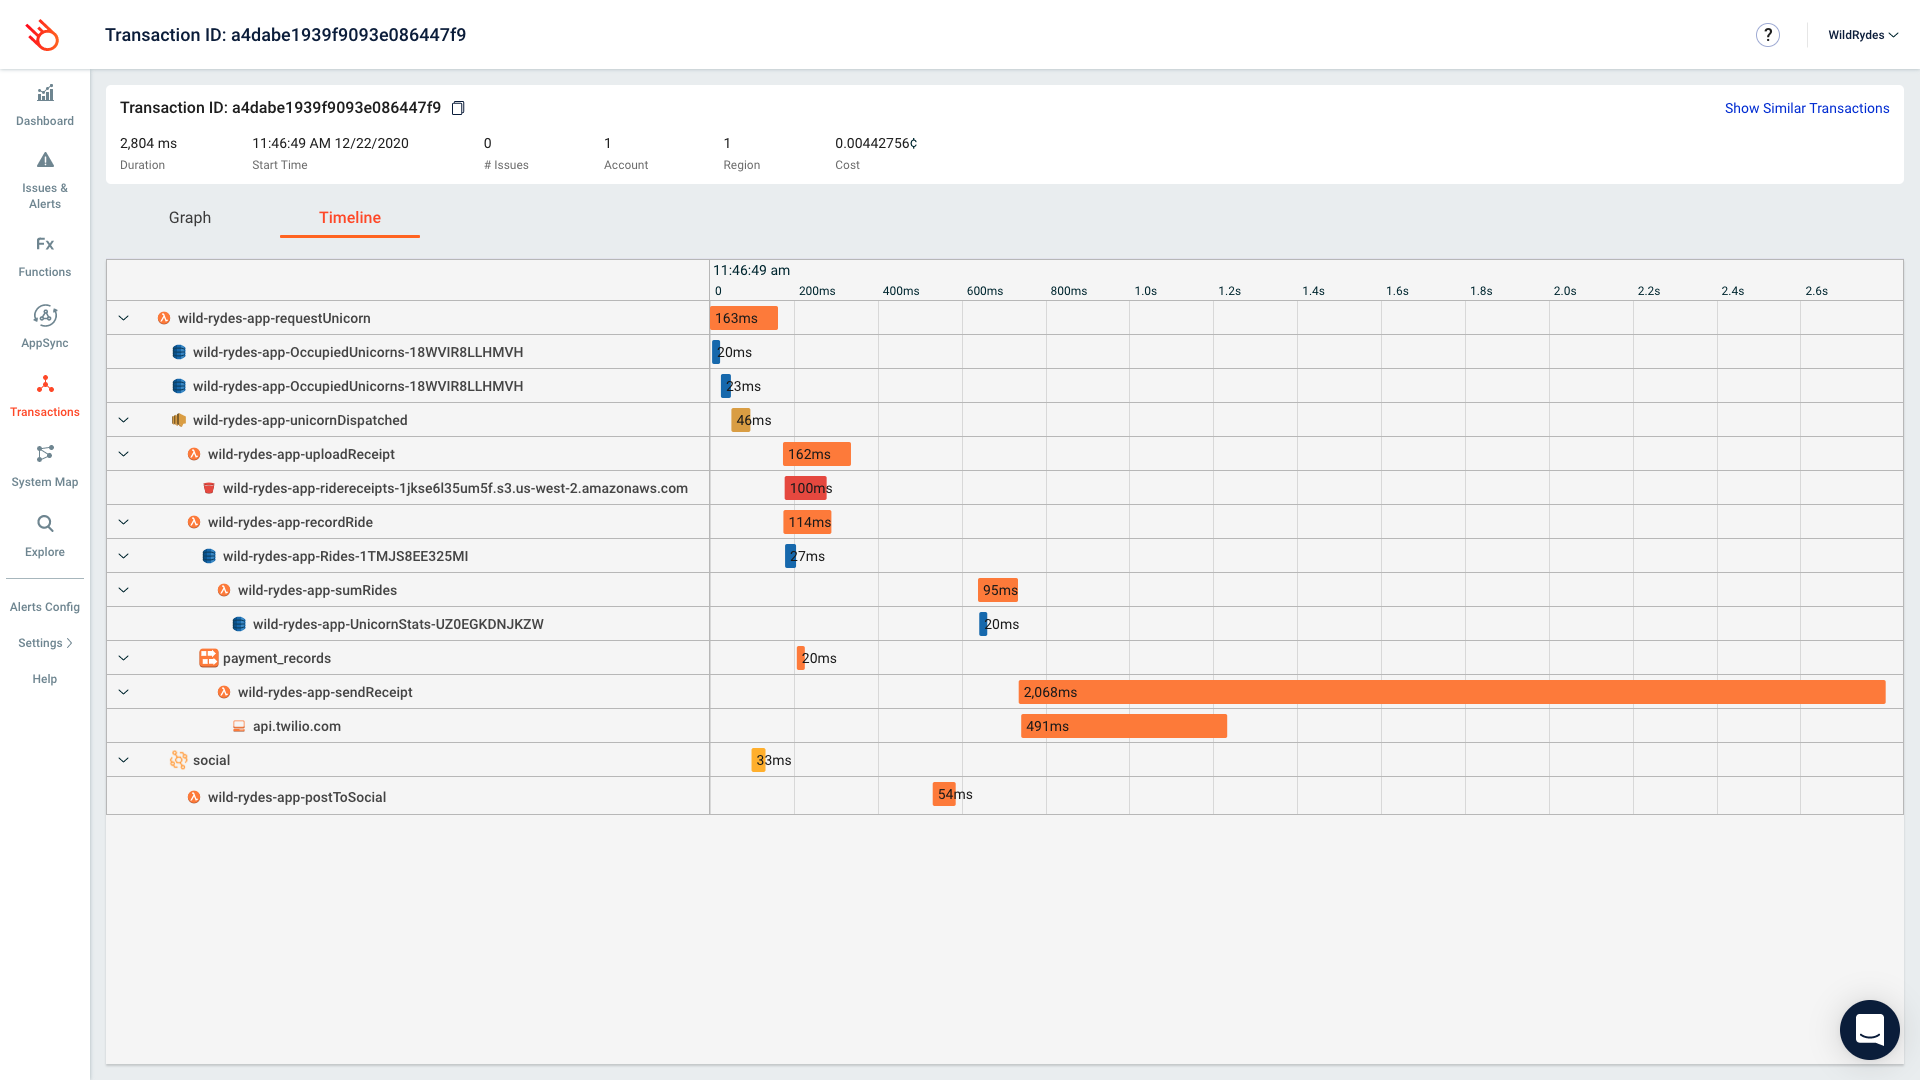The width and height of the screenshot is (1920, 1080).
Task: Go to Functions sidebar icon
Action: tap(45, 244)
